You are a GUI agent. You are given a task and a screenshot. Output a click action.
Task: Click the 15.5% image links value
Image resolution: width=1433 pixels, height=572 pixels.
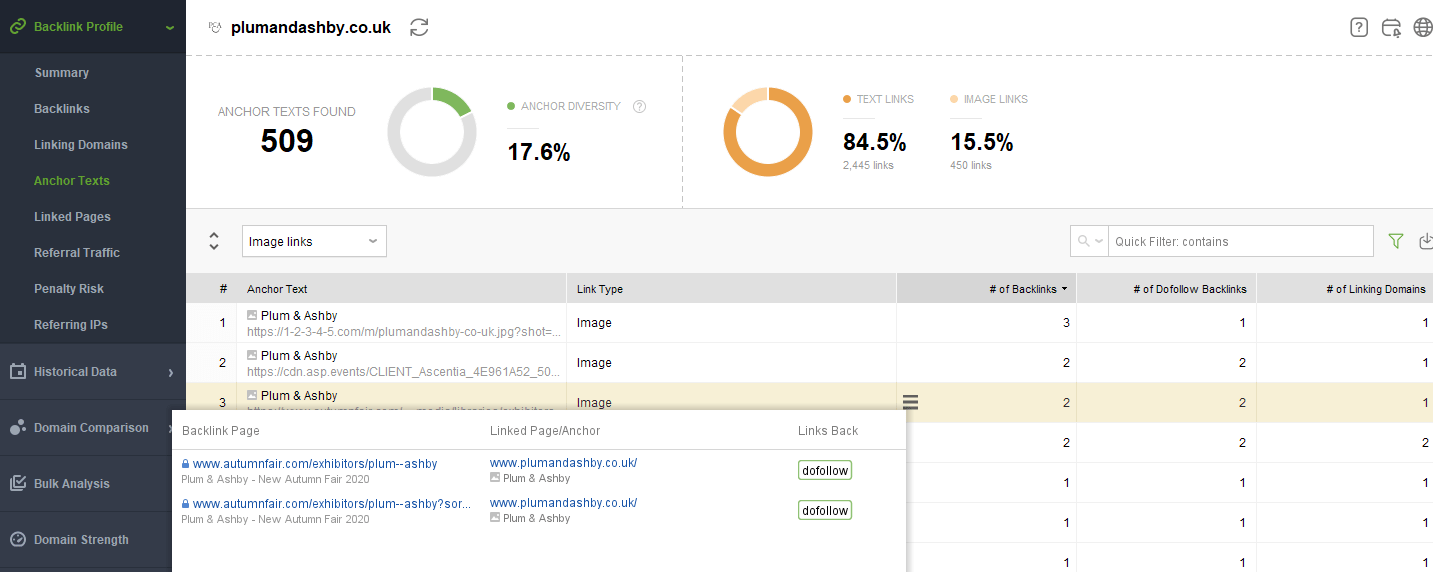pos(981,142)
